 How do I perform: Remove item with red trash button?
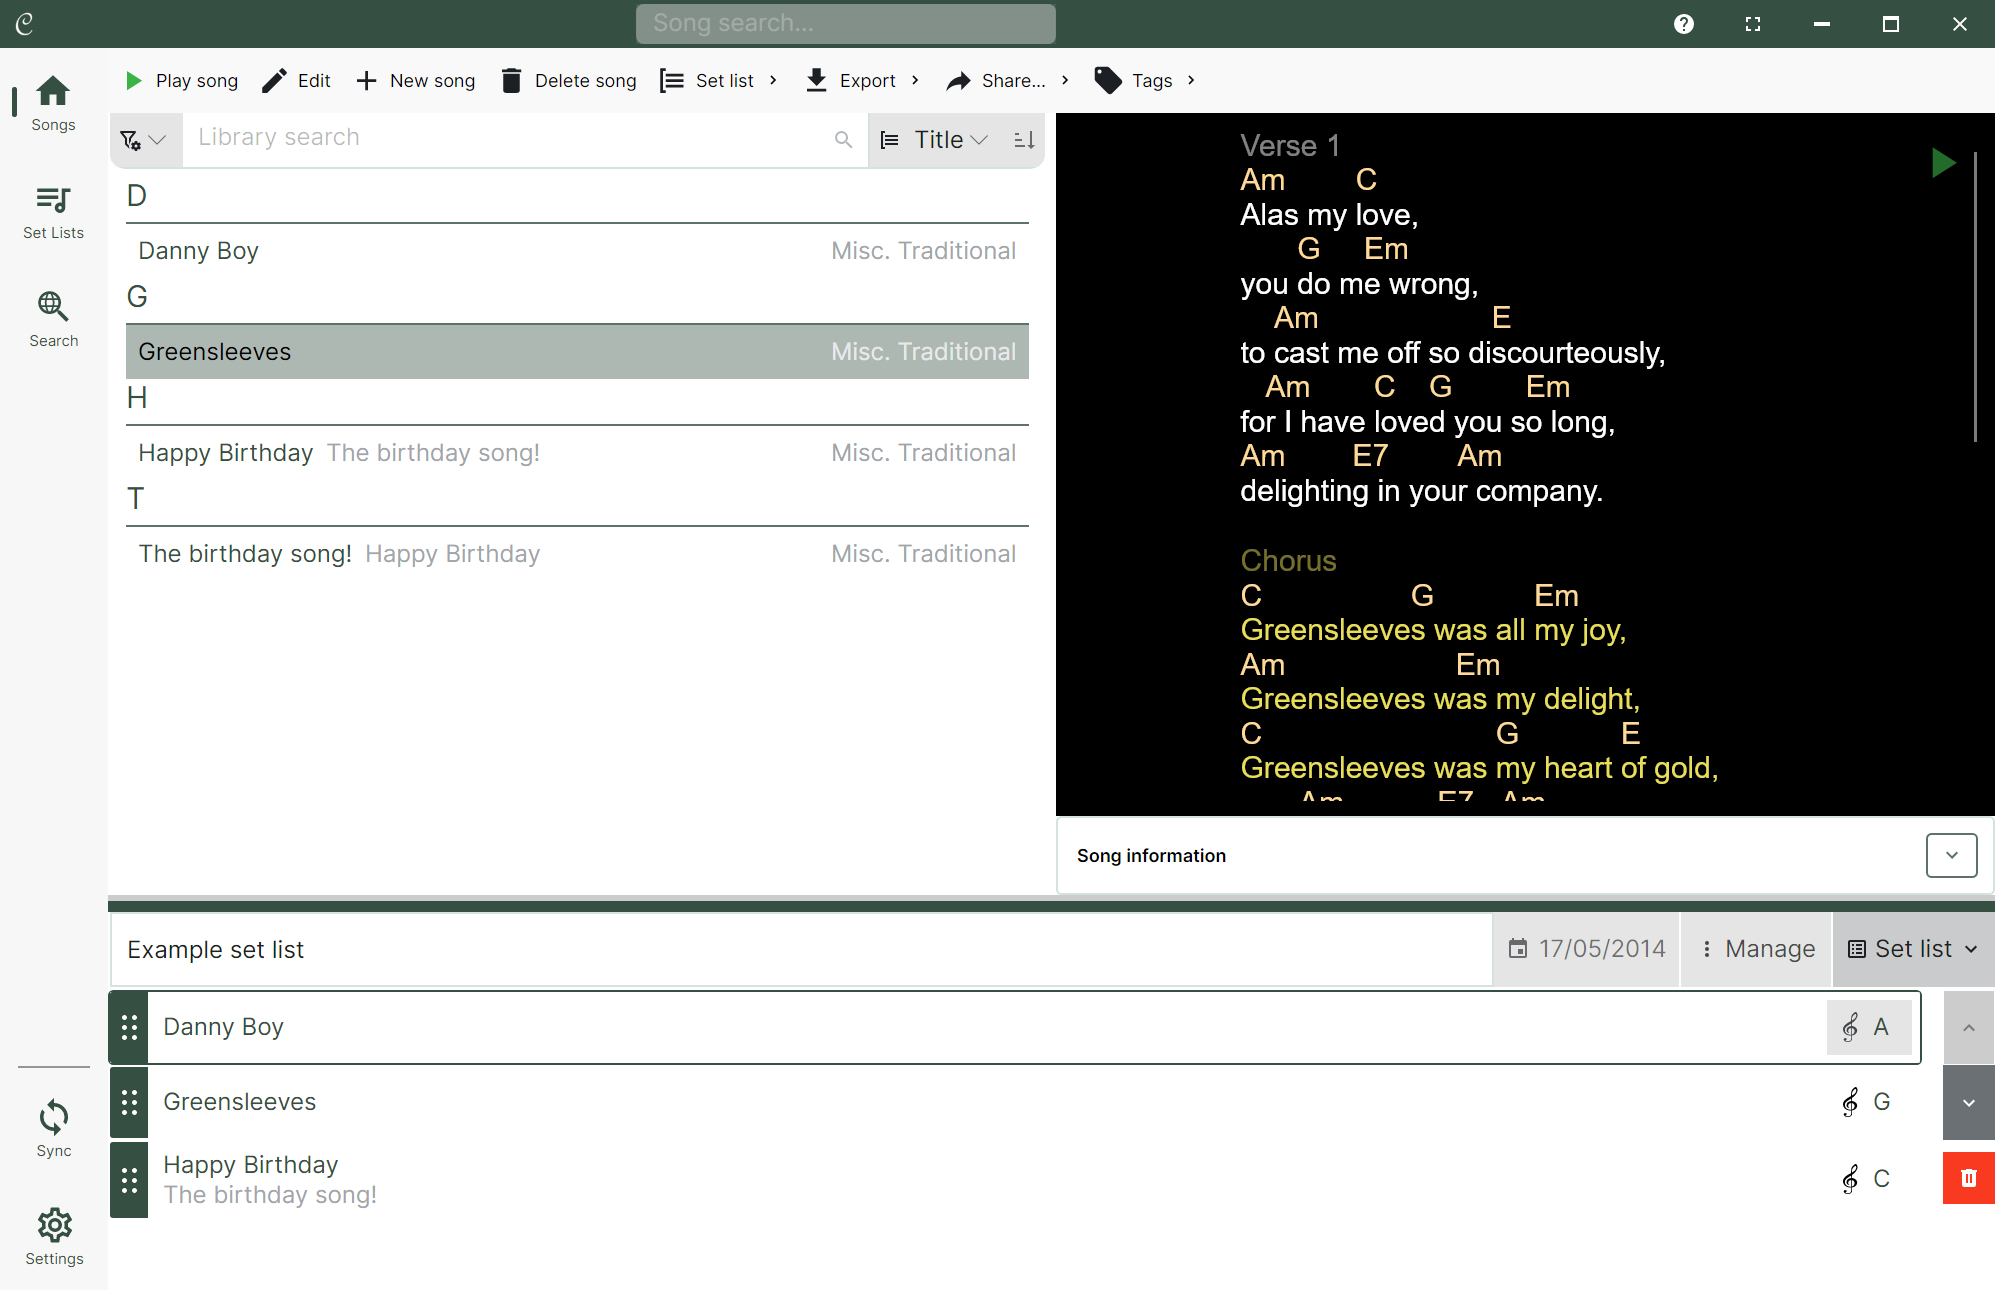(x=1969, y=1178)
